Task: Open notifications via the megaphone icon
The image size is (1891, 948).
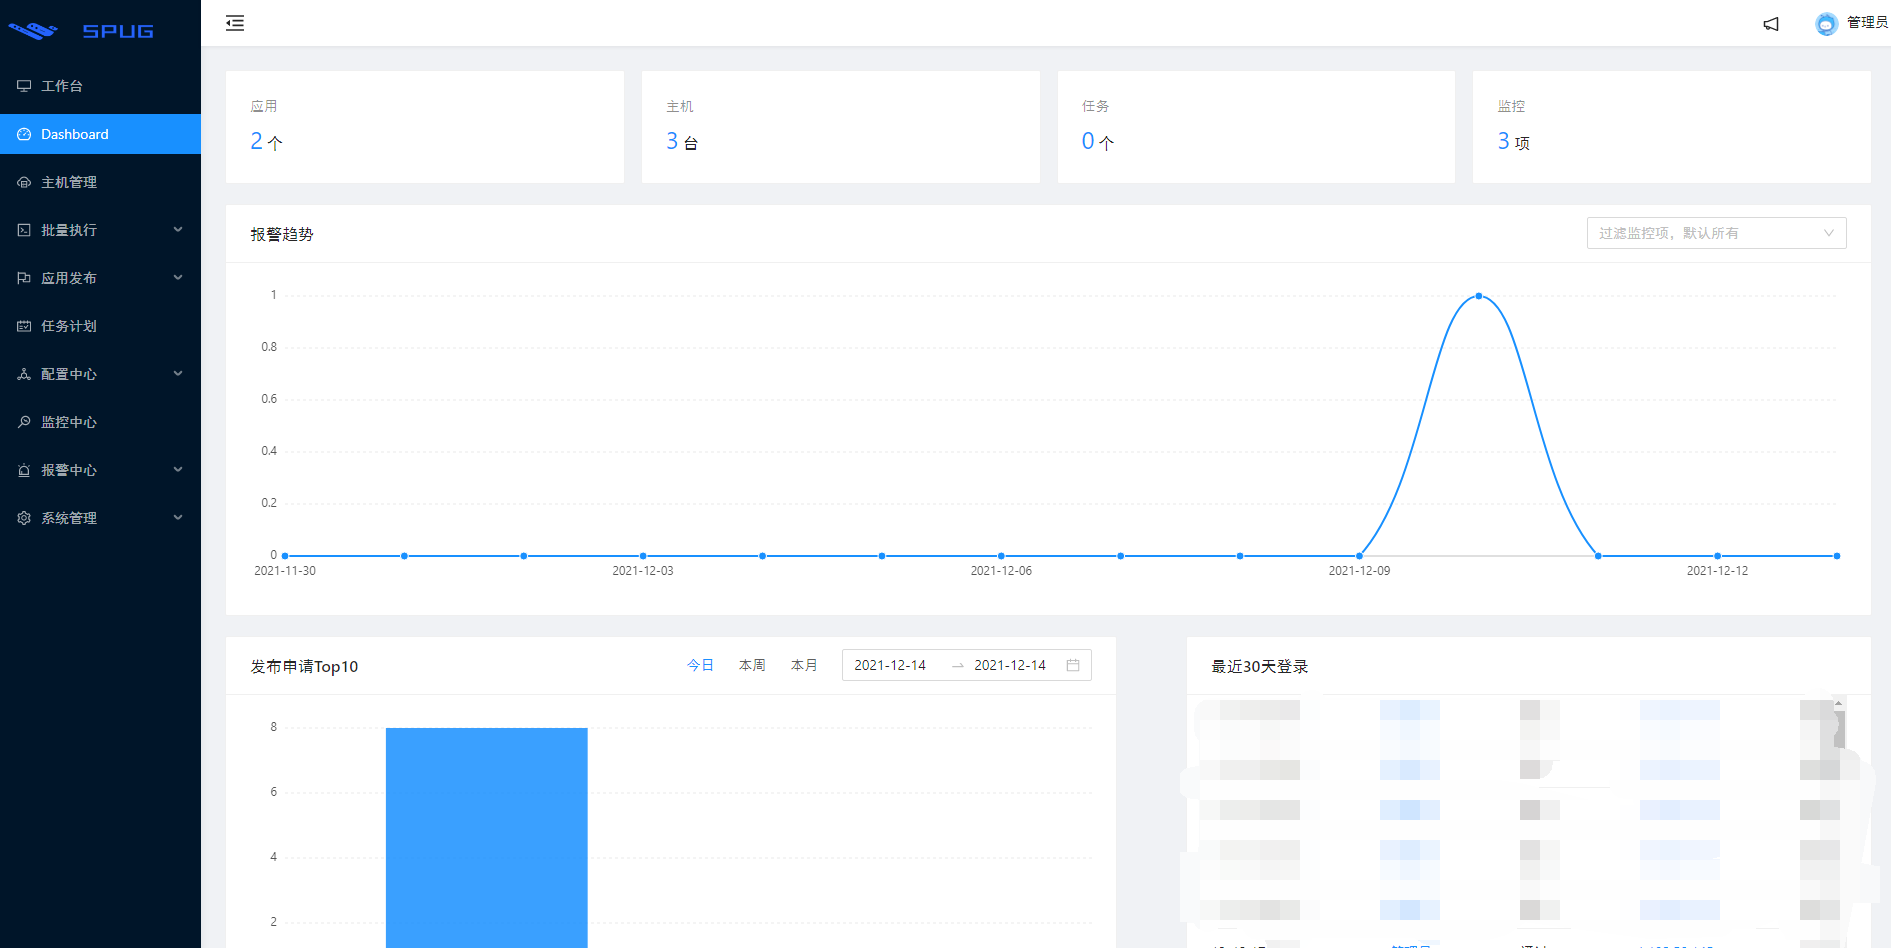Action: [1771, 24]
